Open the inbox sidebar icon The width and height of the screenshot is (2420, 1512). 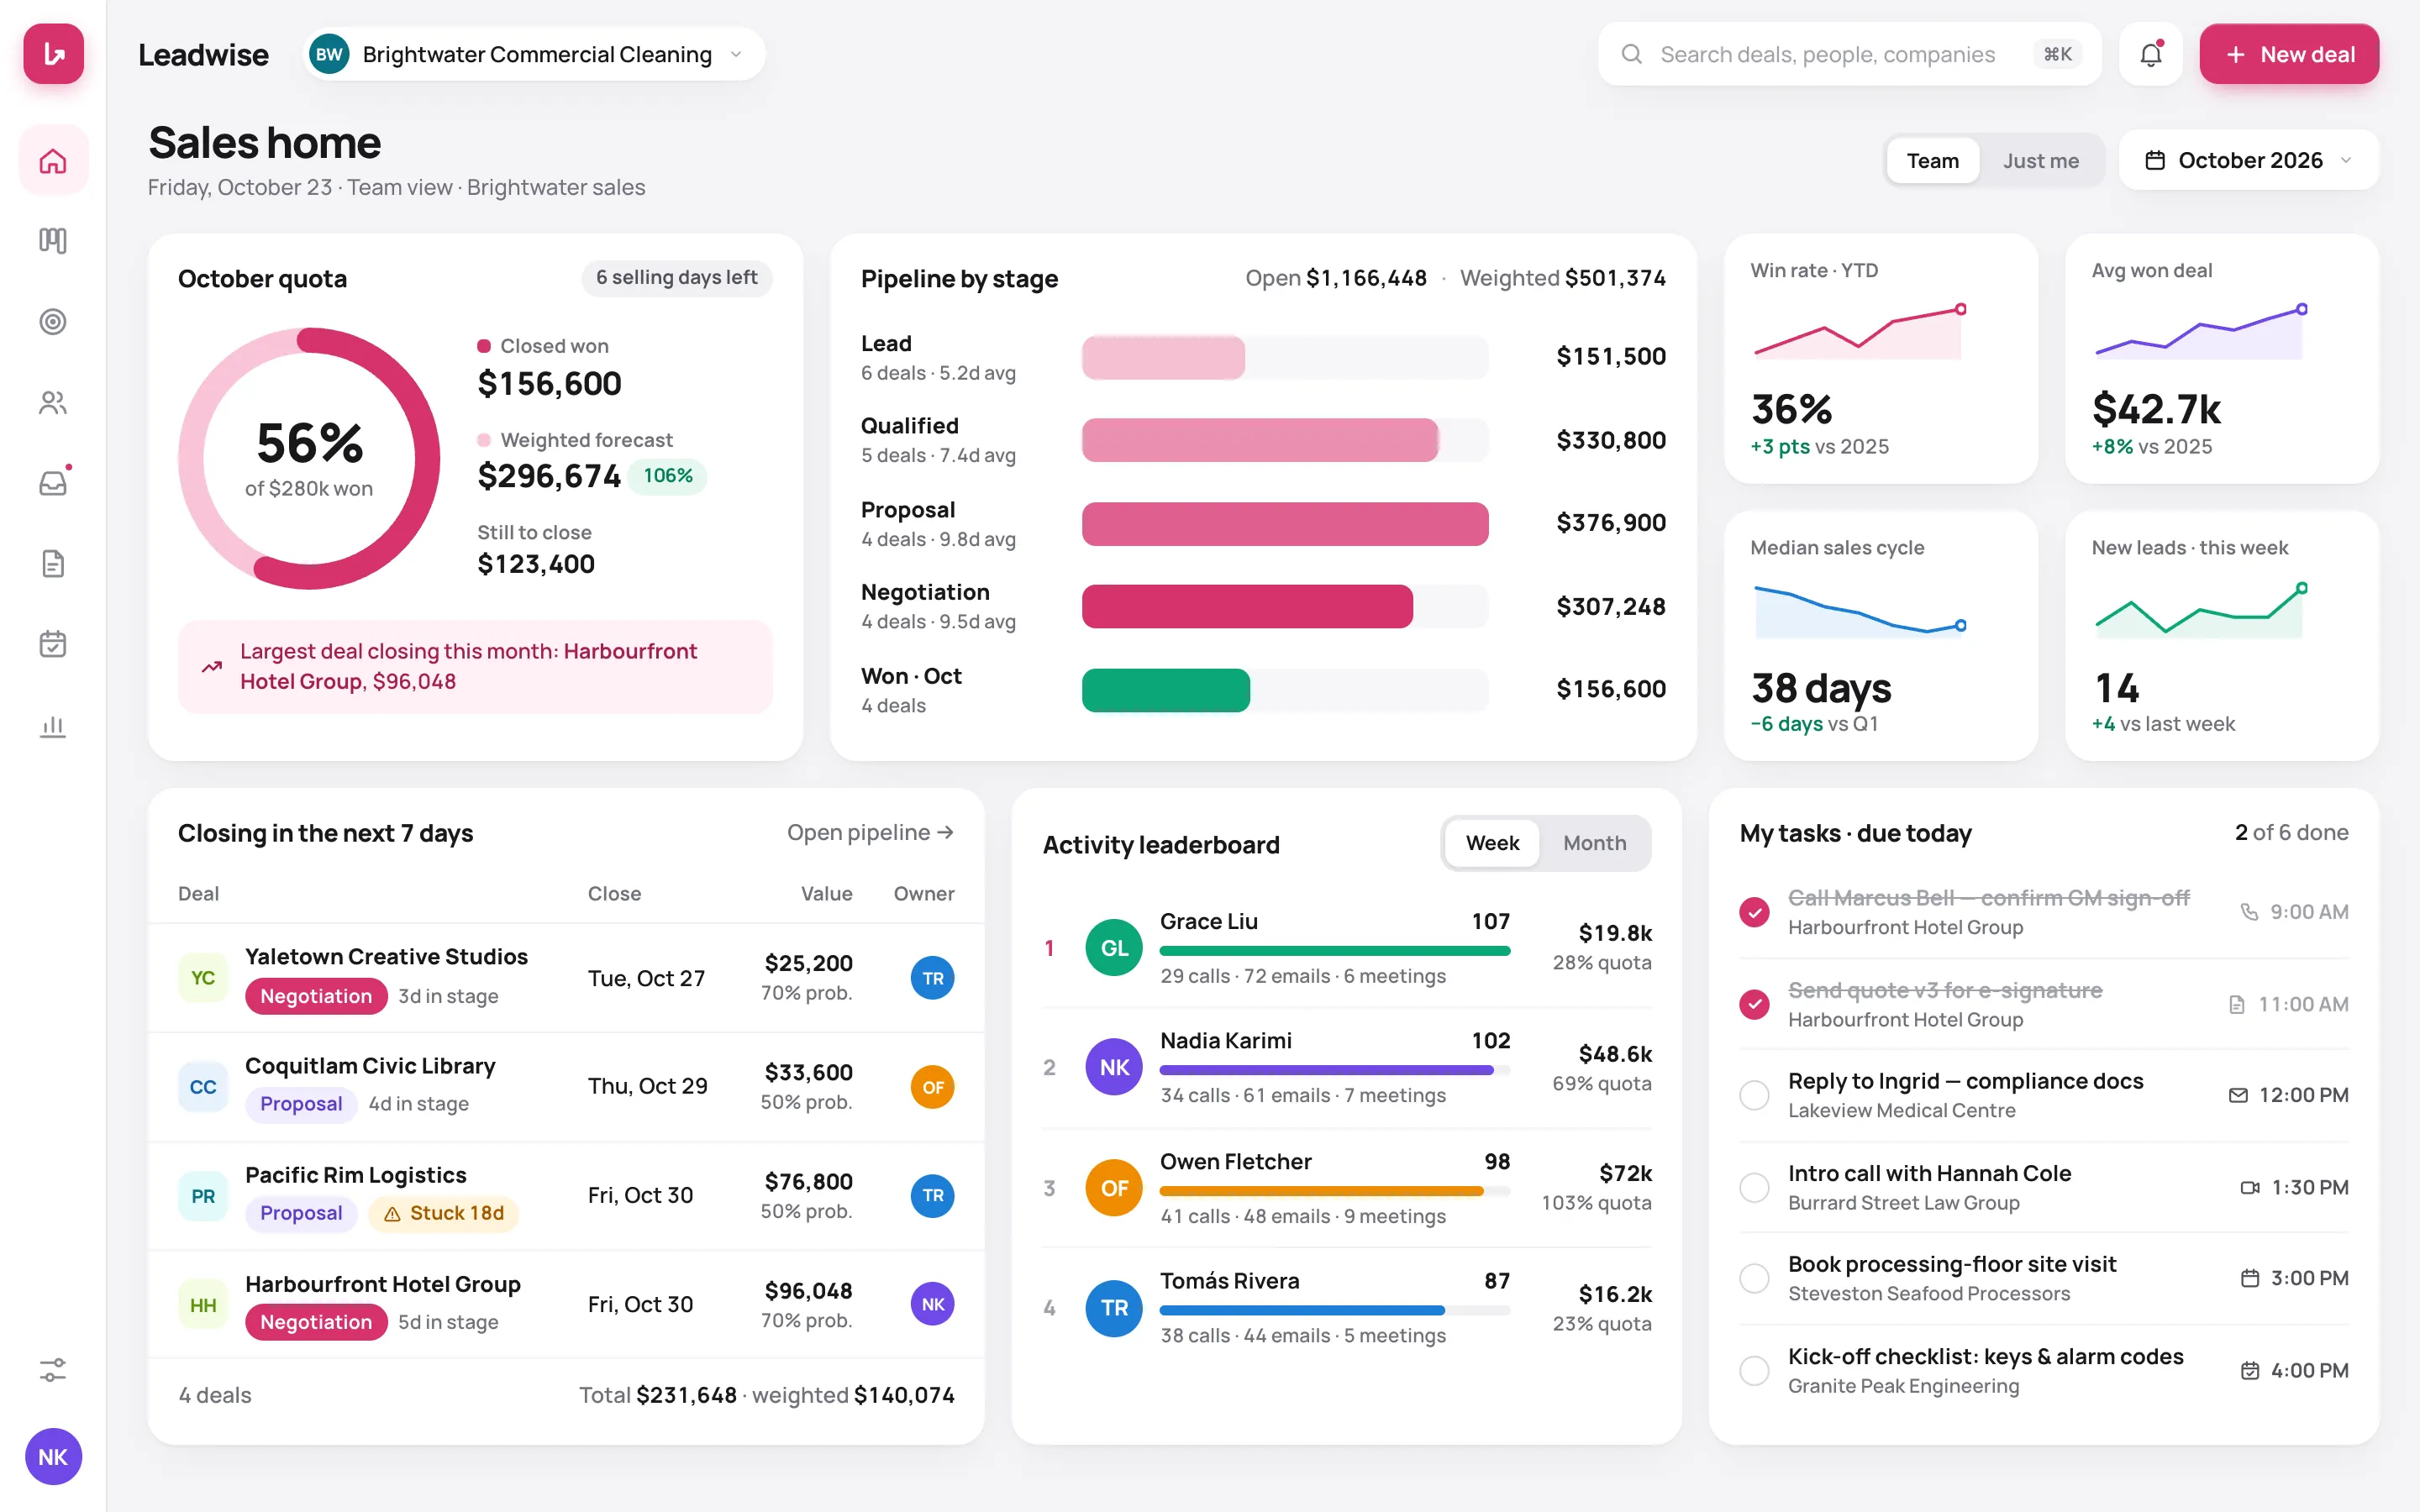53,483
